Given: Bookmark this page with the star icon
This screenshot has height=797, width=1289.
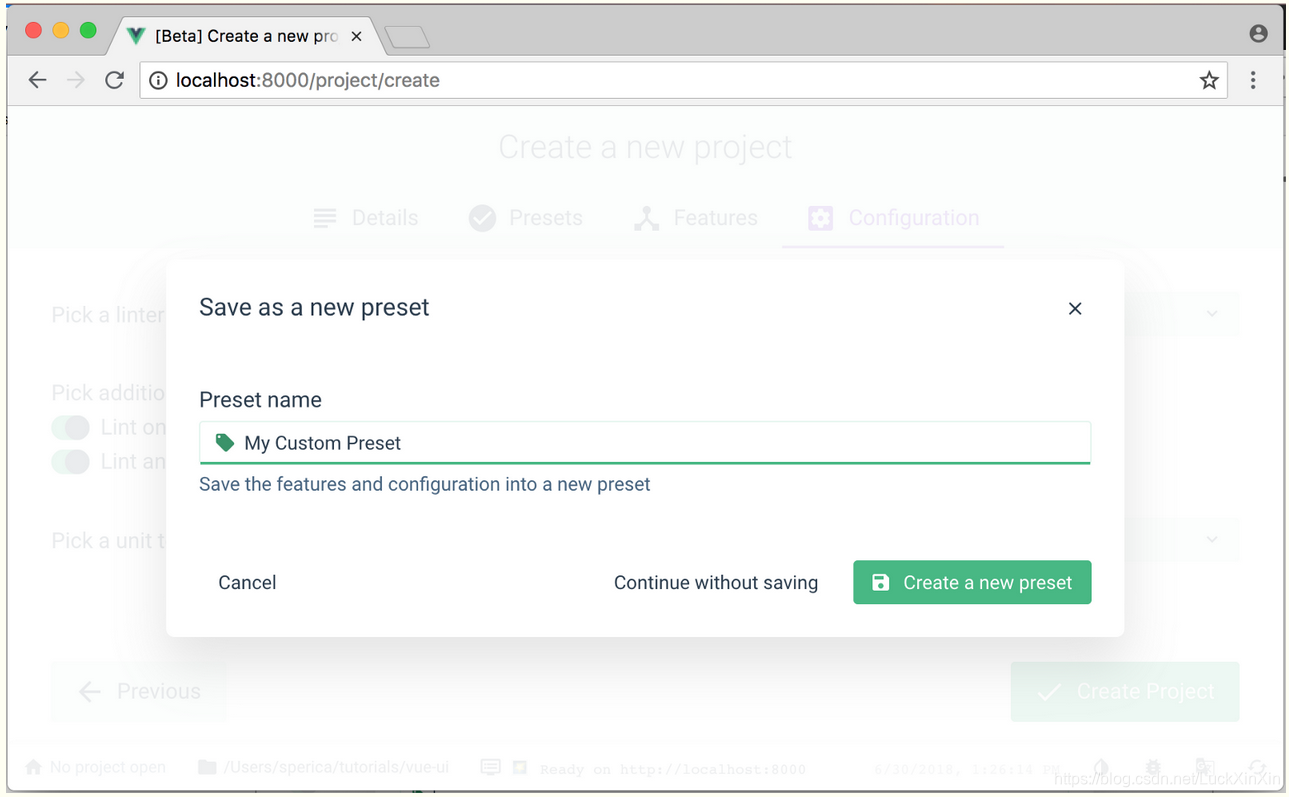Looking at the screenshot, I should click(1209, 80).
